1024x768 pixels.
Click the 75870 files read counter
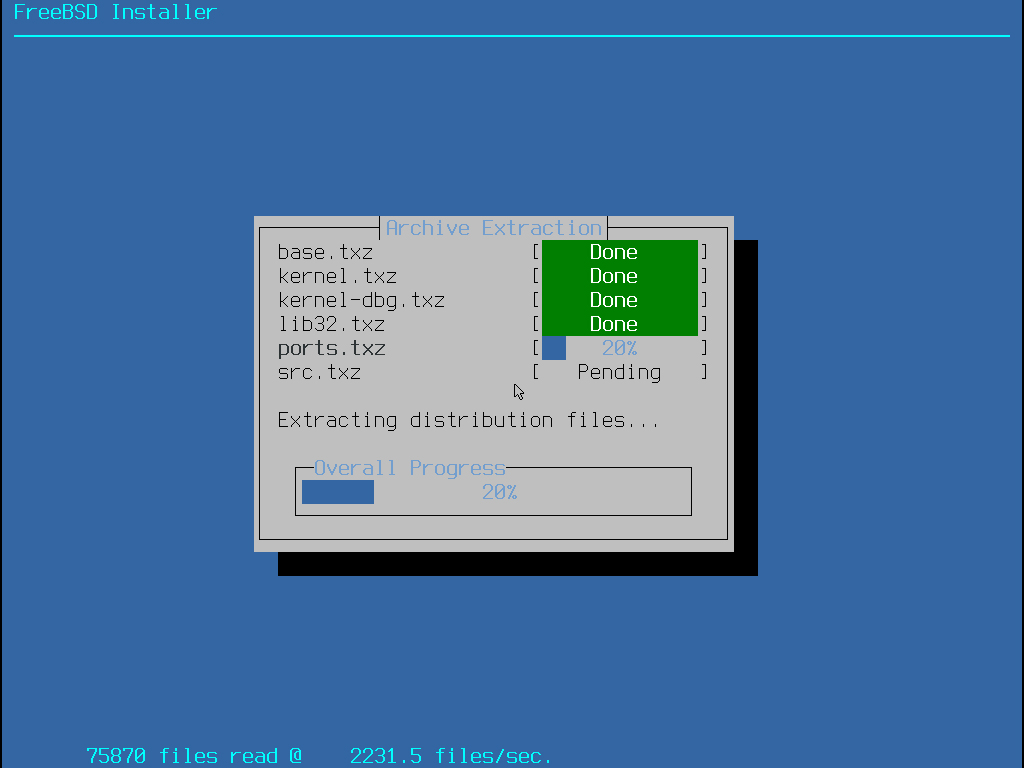click(194, 756)
